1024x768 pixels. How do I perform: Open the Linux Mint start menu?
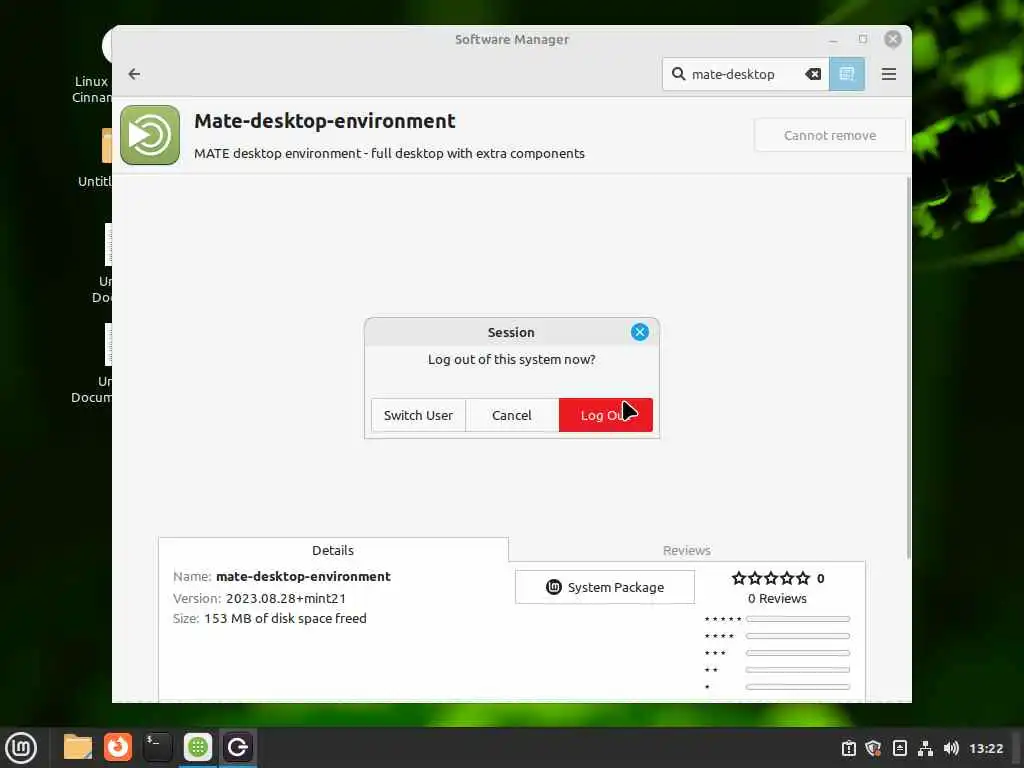coord(21,747)
